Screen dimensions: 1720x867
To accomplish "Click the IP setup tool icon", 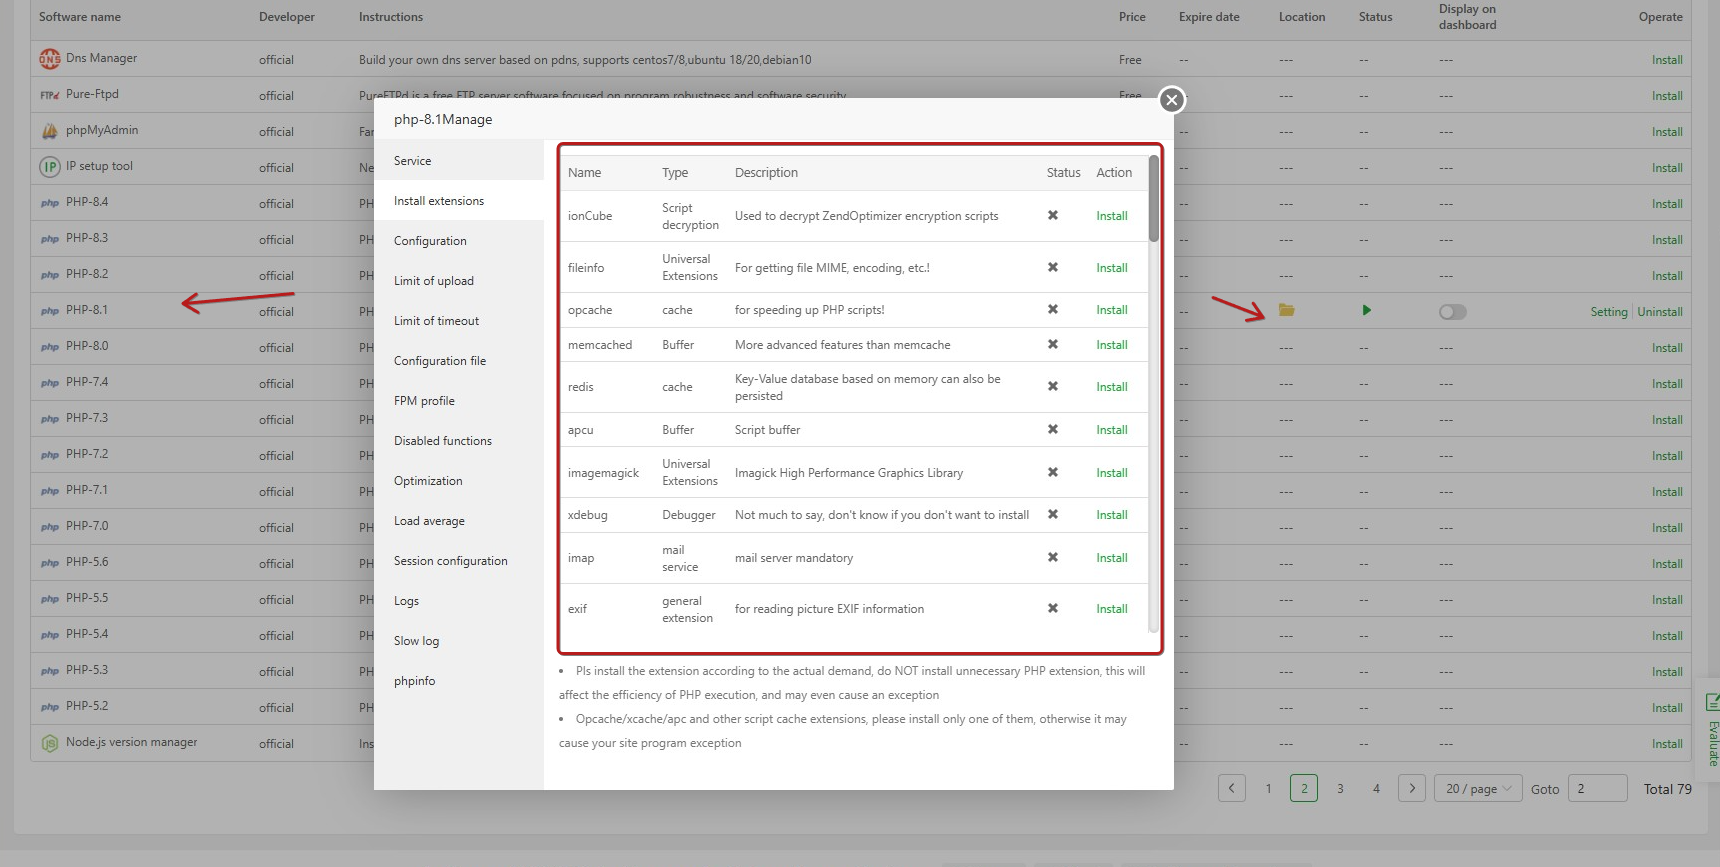I will 50,167.
